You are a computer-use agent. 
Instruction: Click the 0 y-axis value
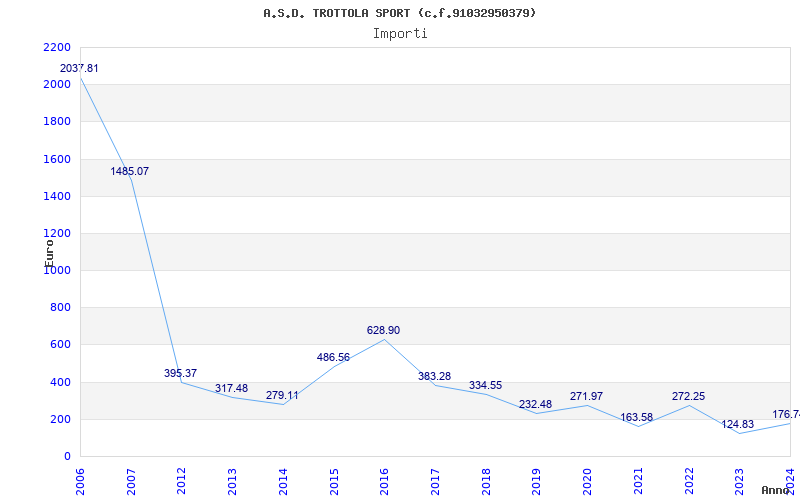coord(67,456)
